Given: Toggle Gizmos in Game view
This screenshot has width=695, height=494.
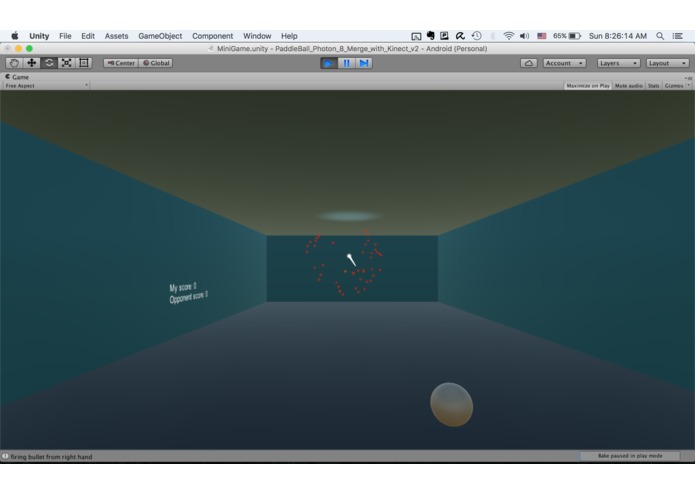Looking at the screenshot, I should click(674, 86).
